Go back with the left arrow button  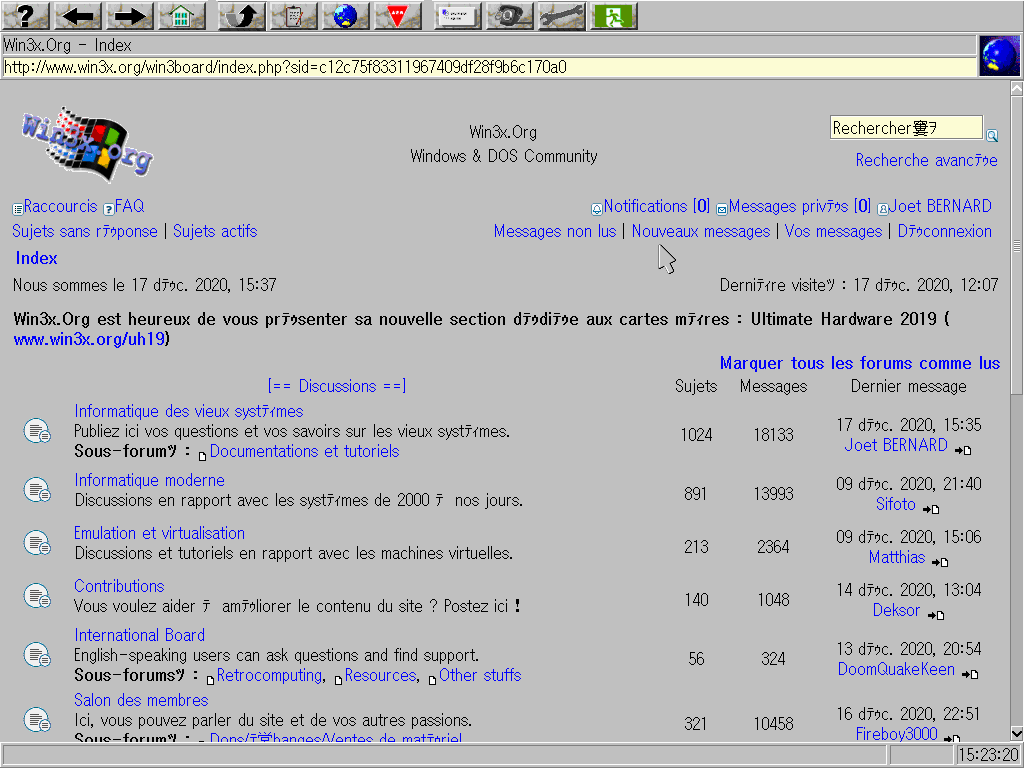[79, 15]
